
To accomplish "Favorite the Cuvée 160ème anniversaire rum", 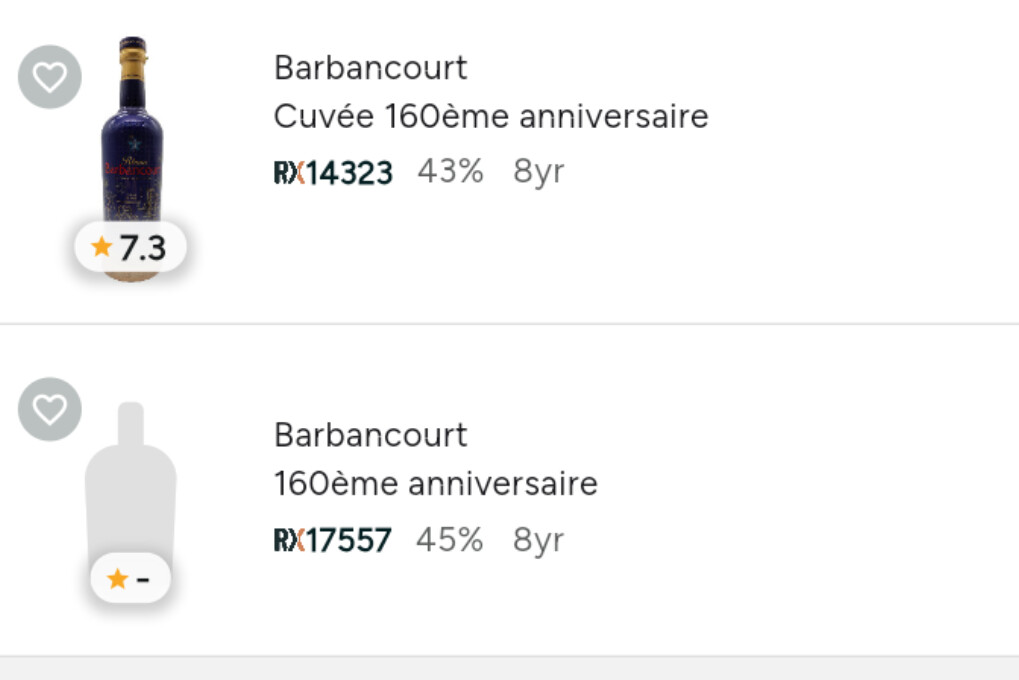I will click(x=49, y=77).
